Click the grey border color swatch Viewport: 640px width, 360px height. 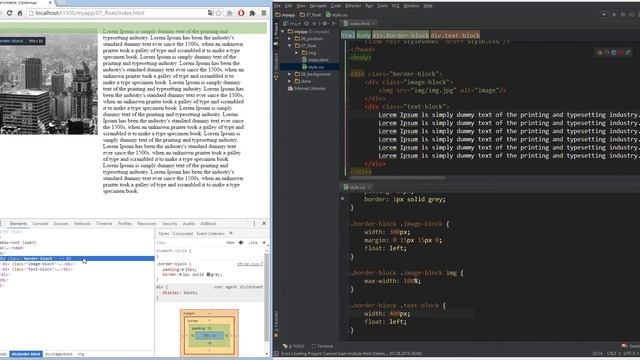click(x=208, y=275)
